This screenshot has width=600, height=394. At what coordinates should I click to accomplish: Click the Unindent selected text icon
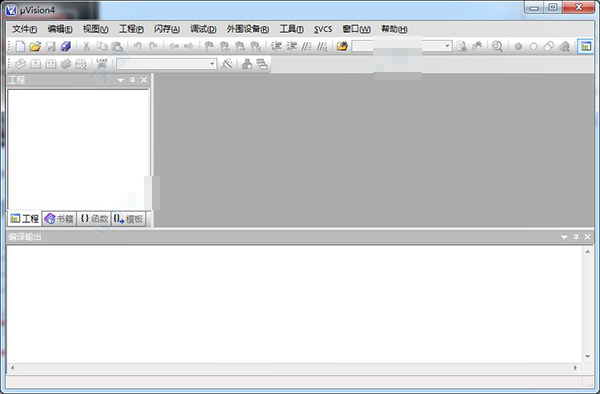tap(292, 46)
